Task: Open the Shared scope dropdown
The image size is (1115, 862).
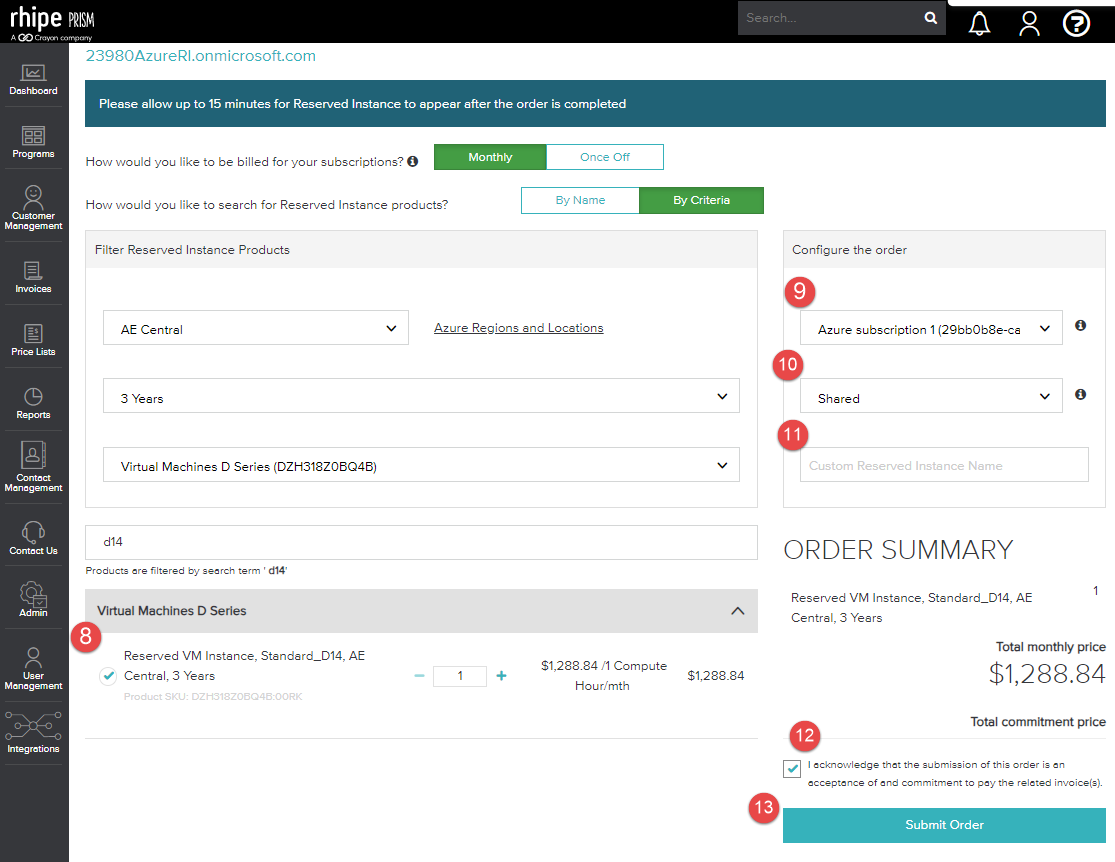Action: 931,396
